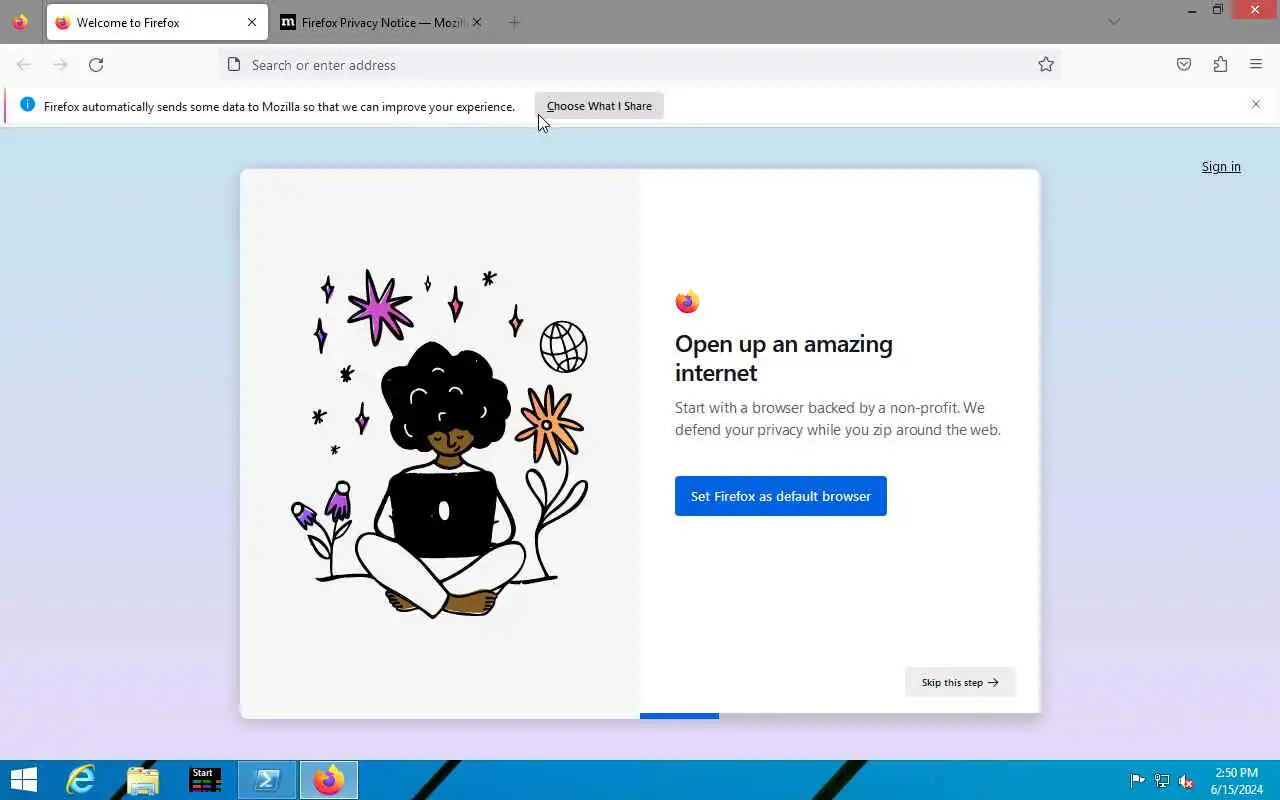
Task: Open Save to Pocket icon
Action: [x=1184, y=65]
